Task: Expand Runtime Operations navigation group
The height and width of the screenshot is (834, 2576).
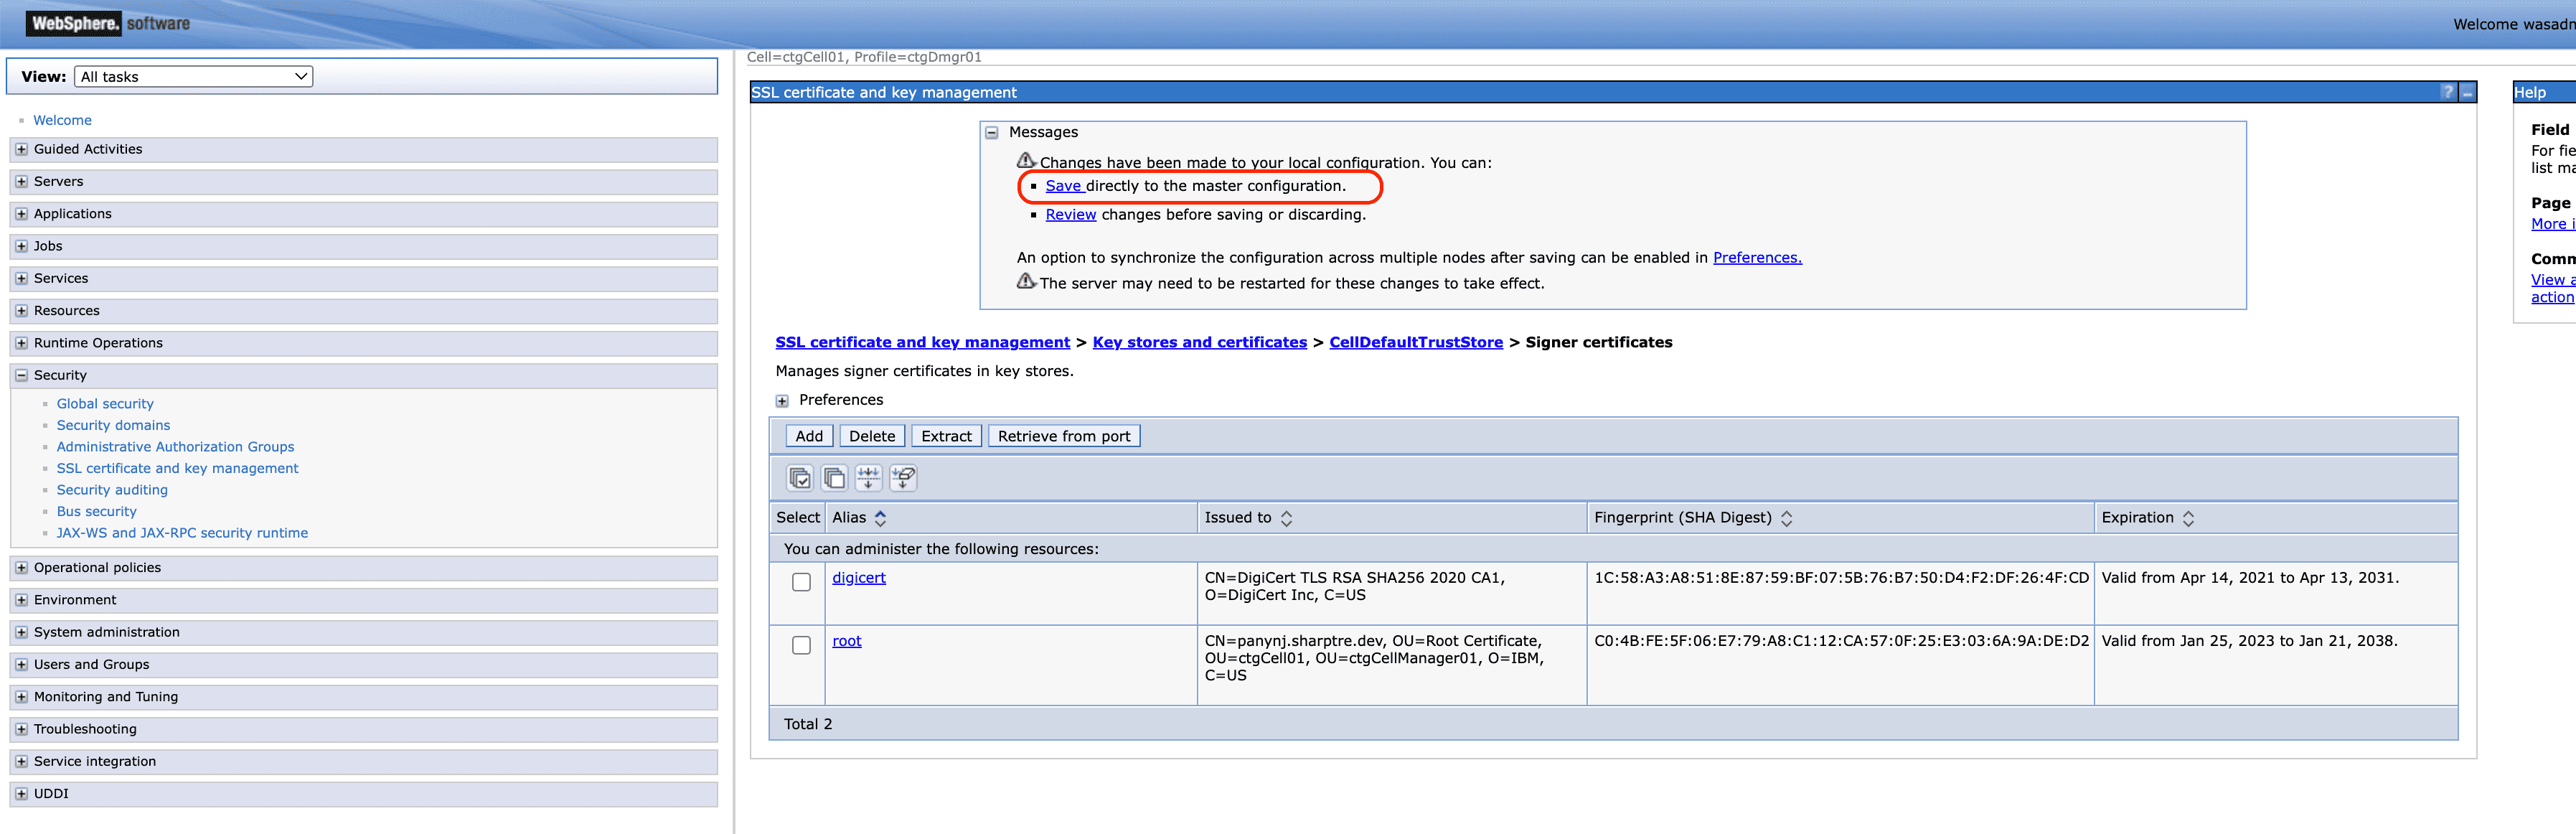Action: pos(21,343)
